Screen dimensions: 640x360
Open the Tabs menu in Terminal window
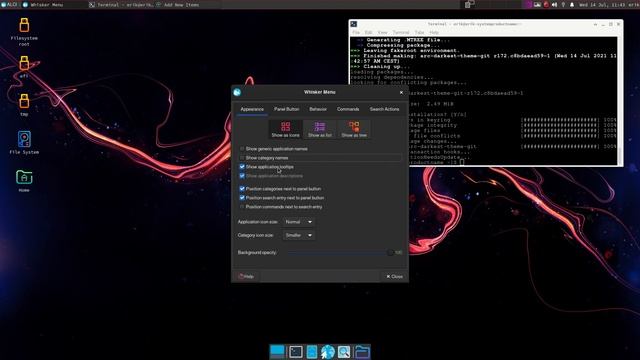tap(419, 32)
